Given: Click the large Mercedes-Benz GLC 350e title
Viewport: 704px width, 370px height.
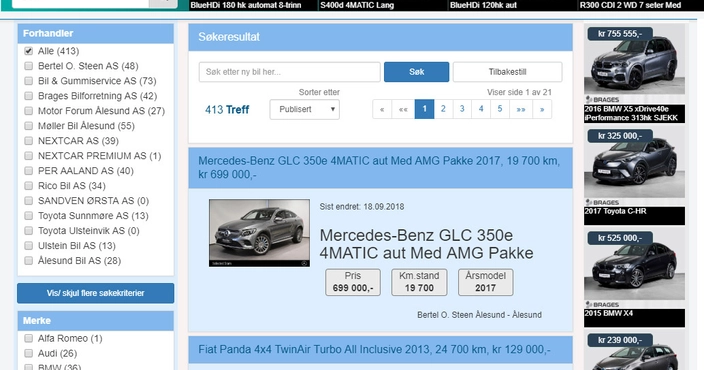Looking at the screenshot, I should click(426, 244).
